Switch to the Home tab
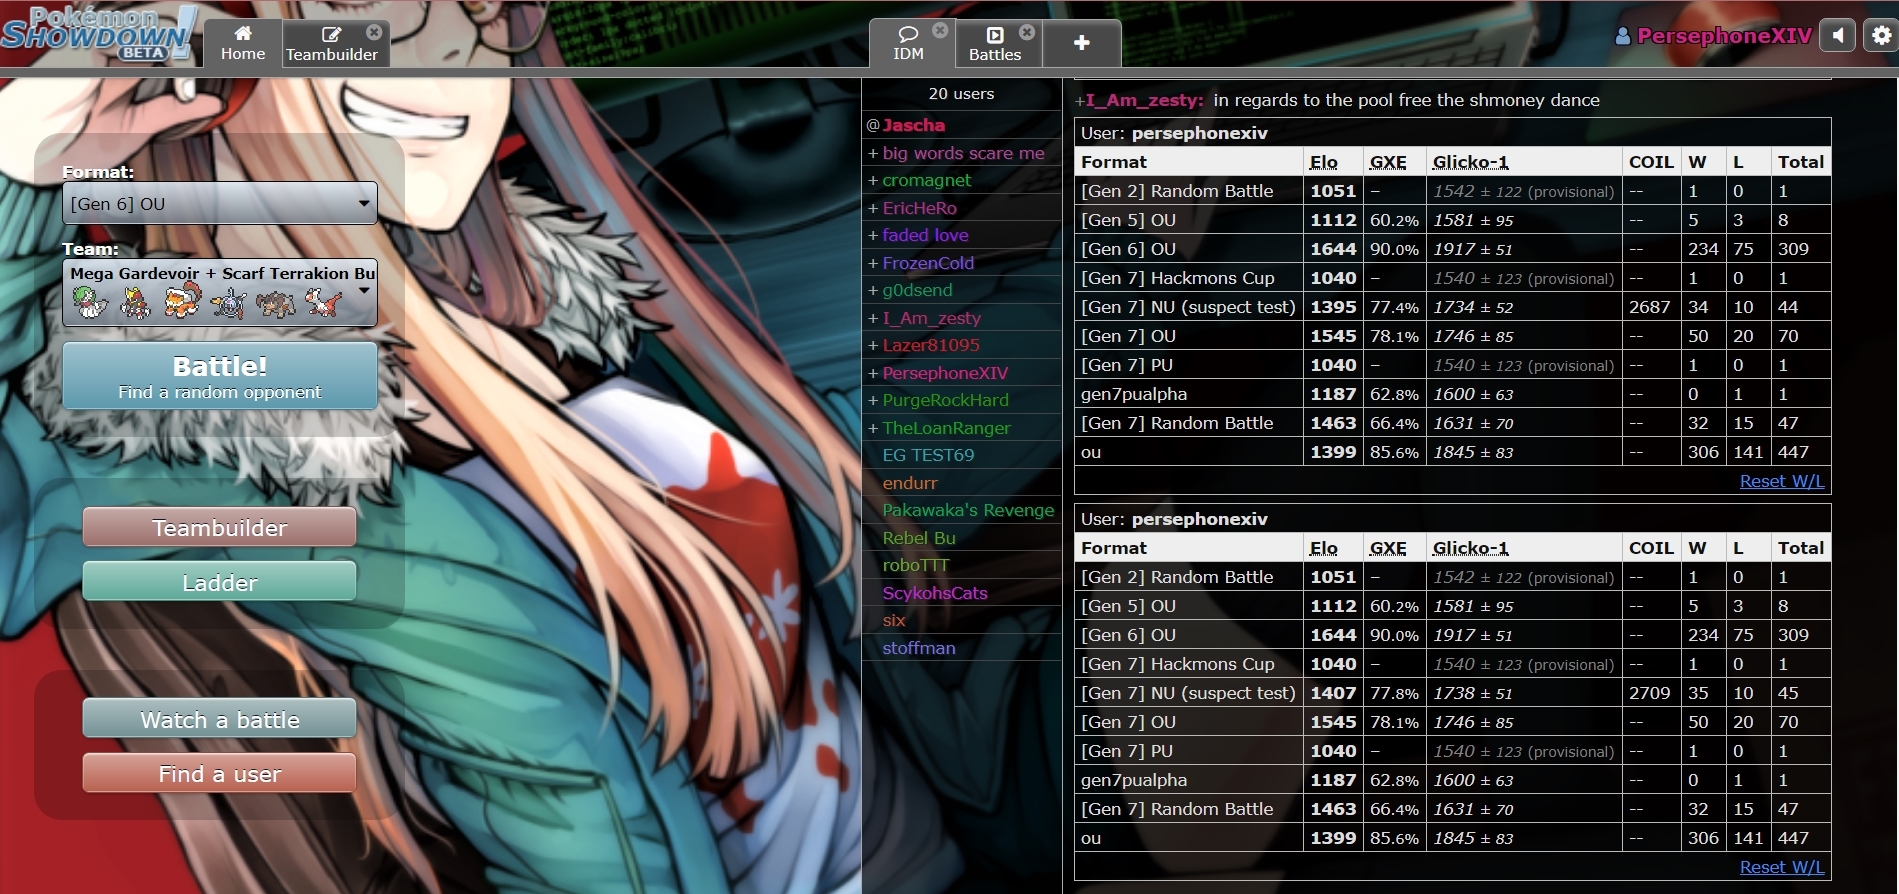This screenshot has width=1899, height=894. point(243,43)
